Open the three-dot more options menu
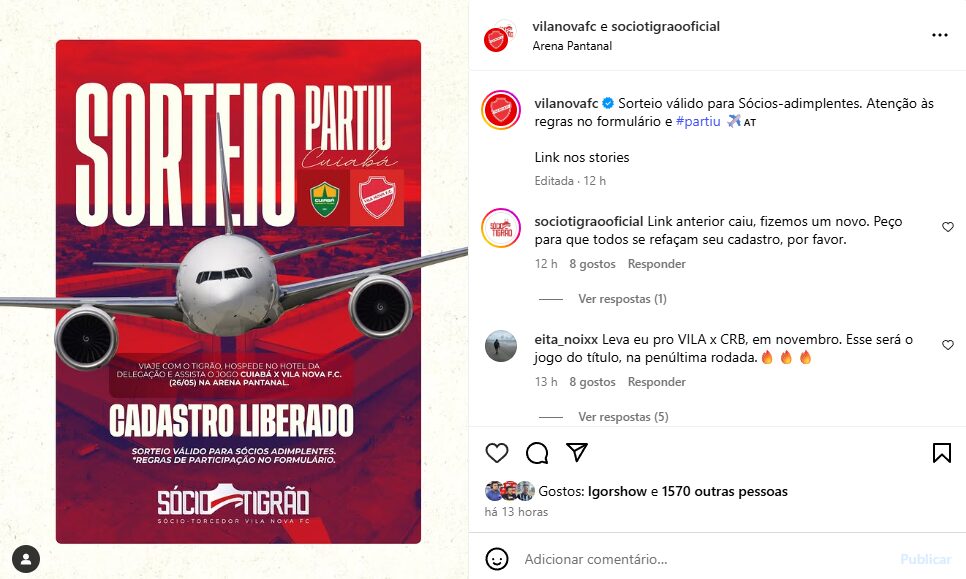Image resolution: width=966 pixels, height=579 pixels. click(940, 35)
